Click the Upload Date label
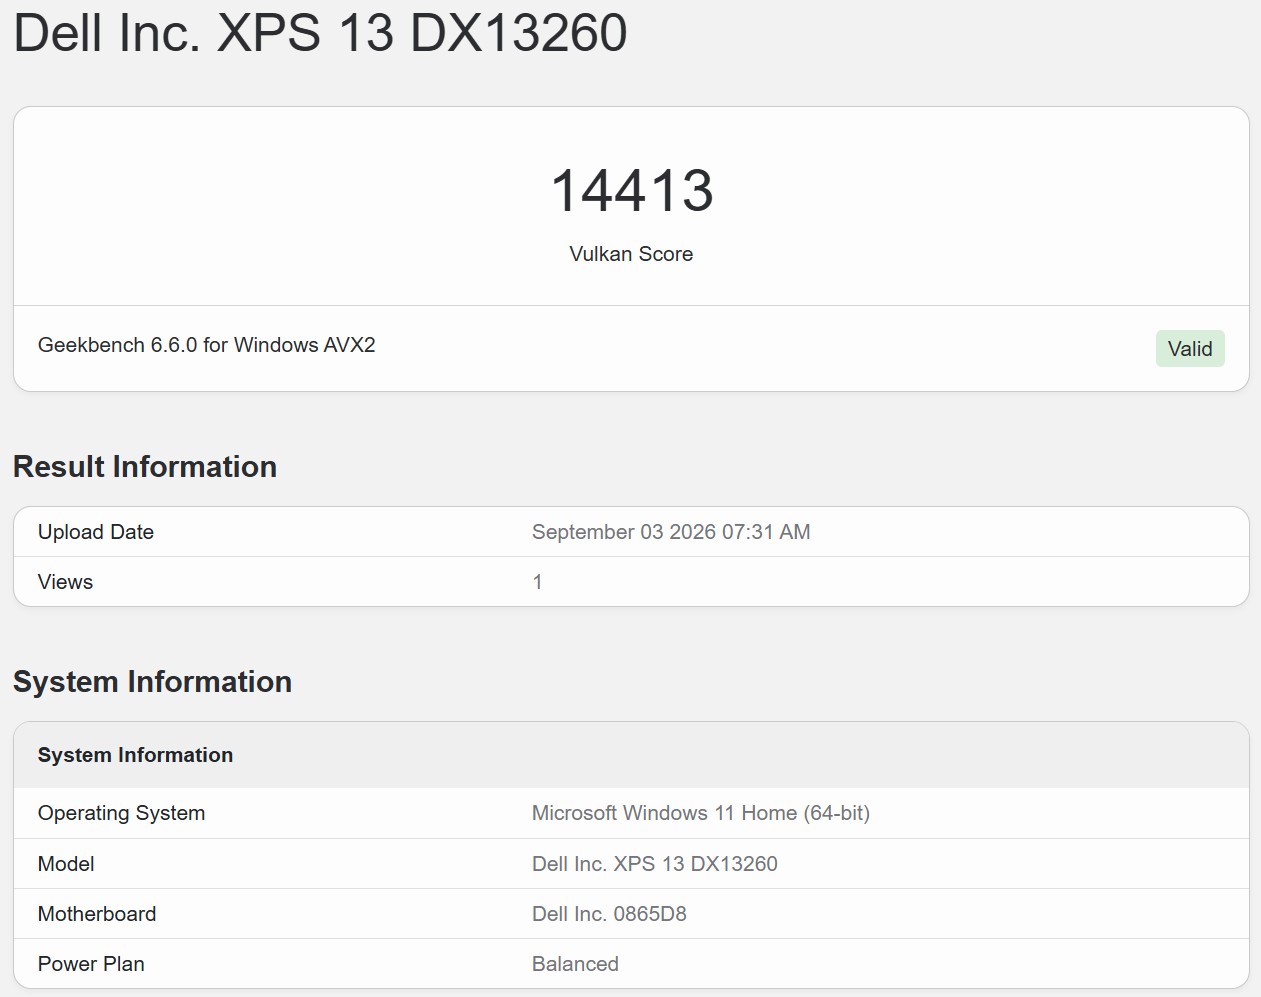This screenshot has height=997, width=1261. click(96, 532)
